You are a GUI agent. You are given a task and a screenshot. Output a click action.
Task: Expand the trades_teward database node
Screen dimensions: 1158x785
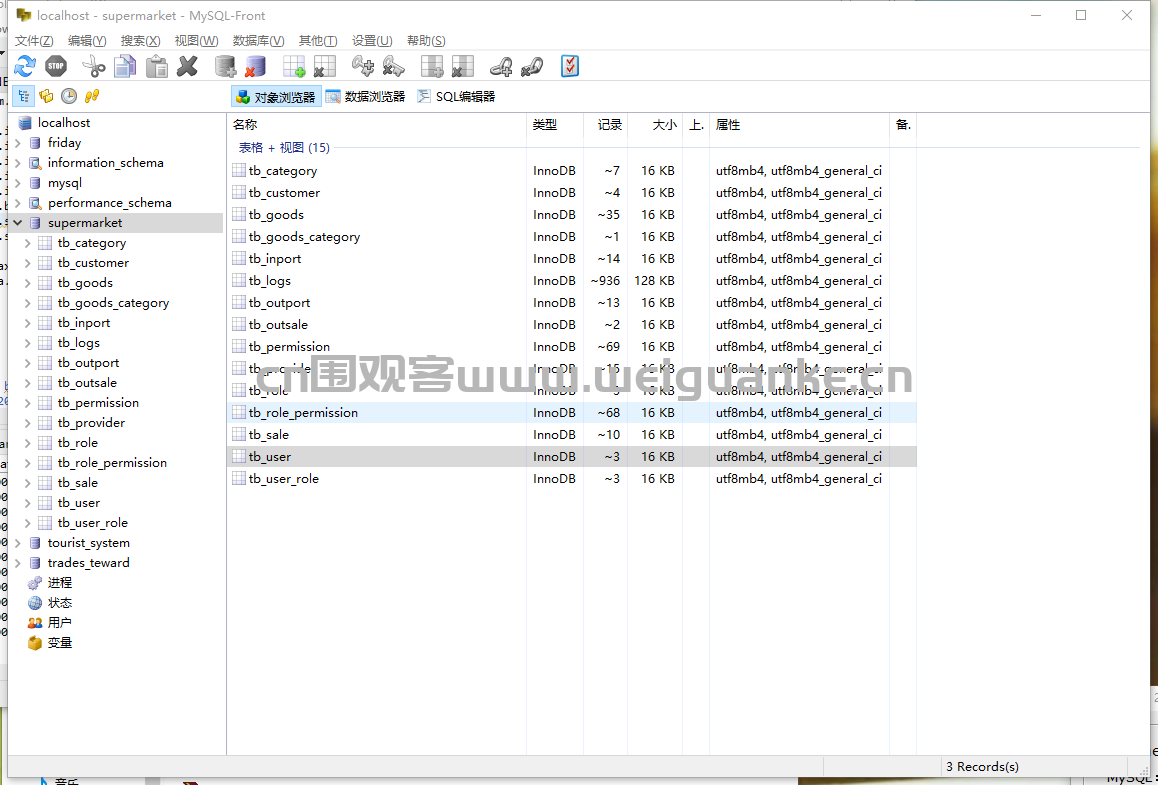[18, 563]
